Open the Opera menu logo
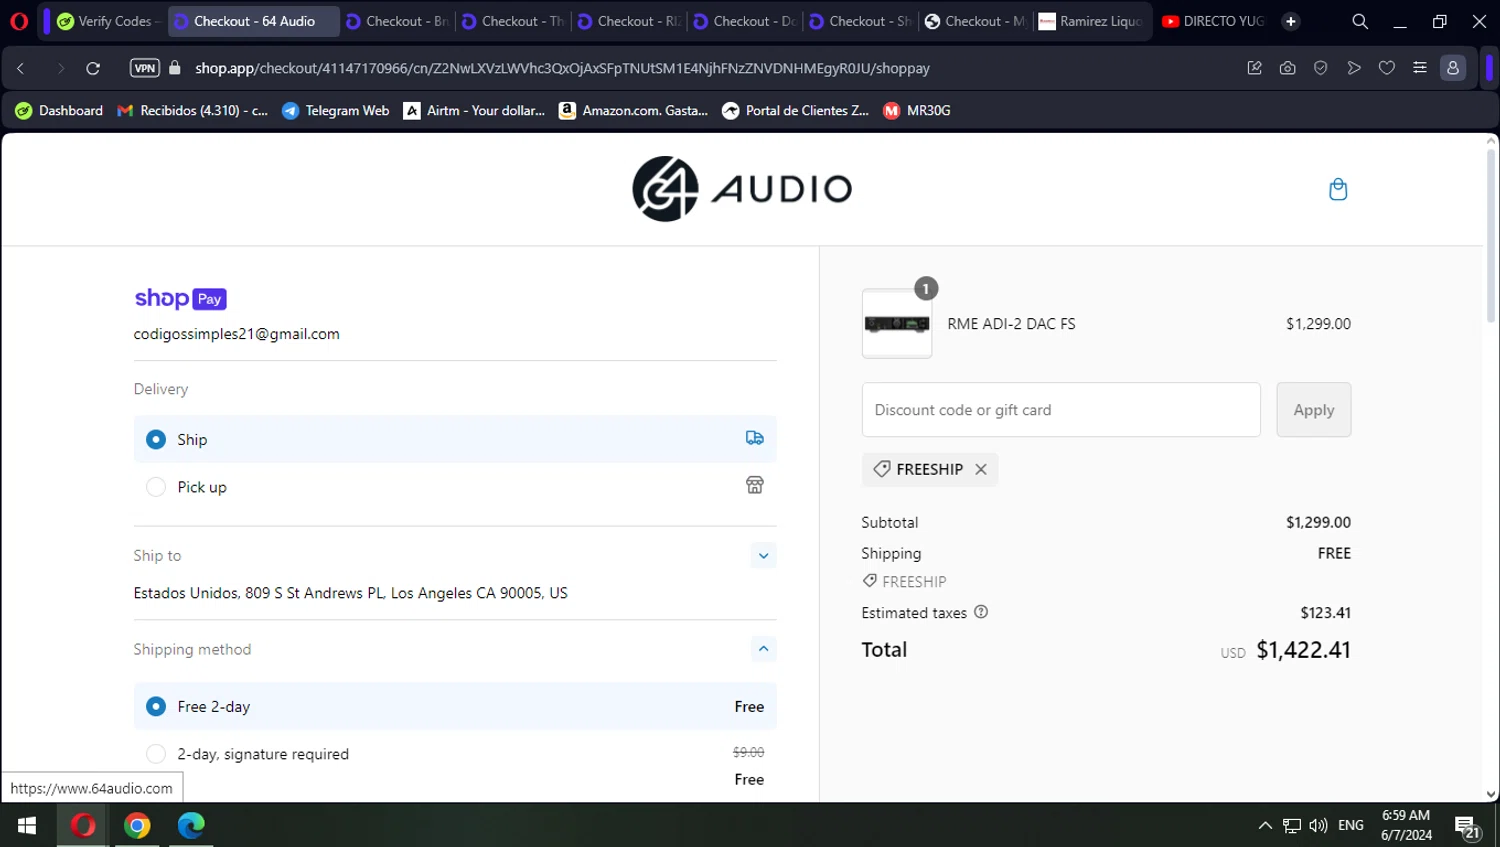The width and height of the screenshot is (1500, 847). pos(18,21)
